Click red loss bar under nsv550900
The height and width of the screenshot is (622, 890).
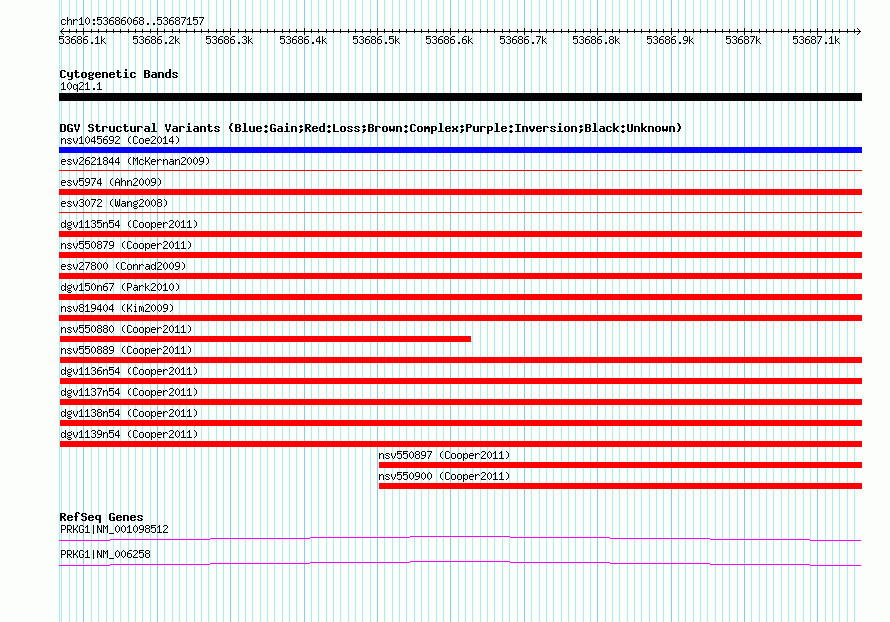click(x=620, y=486)
